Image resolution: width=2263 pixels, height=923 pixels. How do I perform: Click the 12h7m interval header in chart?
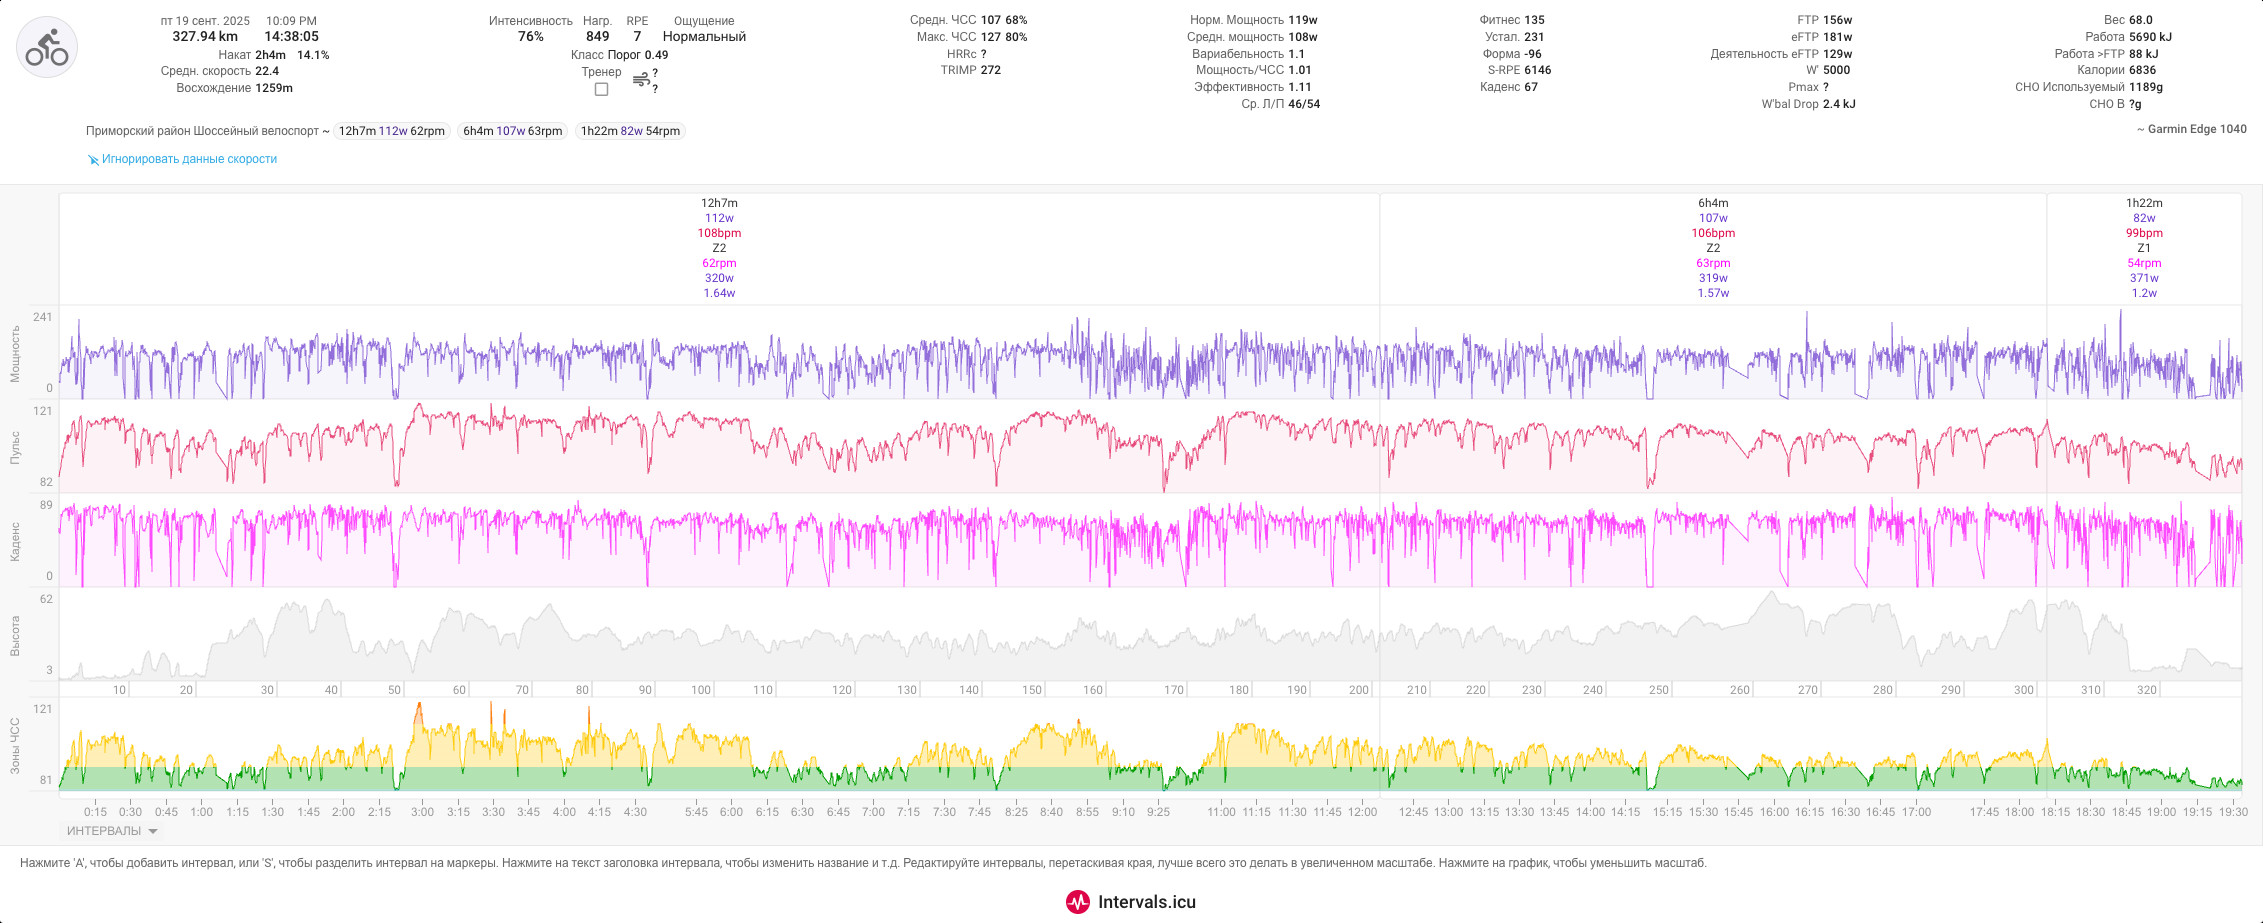pos(719,203)
